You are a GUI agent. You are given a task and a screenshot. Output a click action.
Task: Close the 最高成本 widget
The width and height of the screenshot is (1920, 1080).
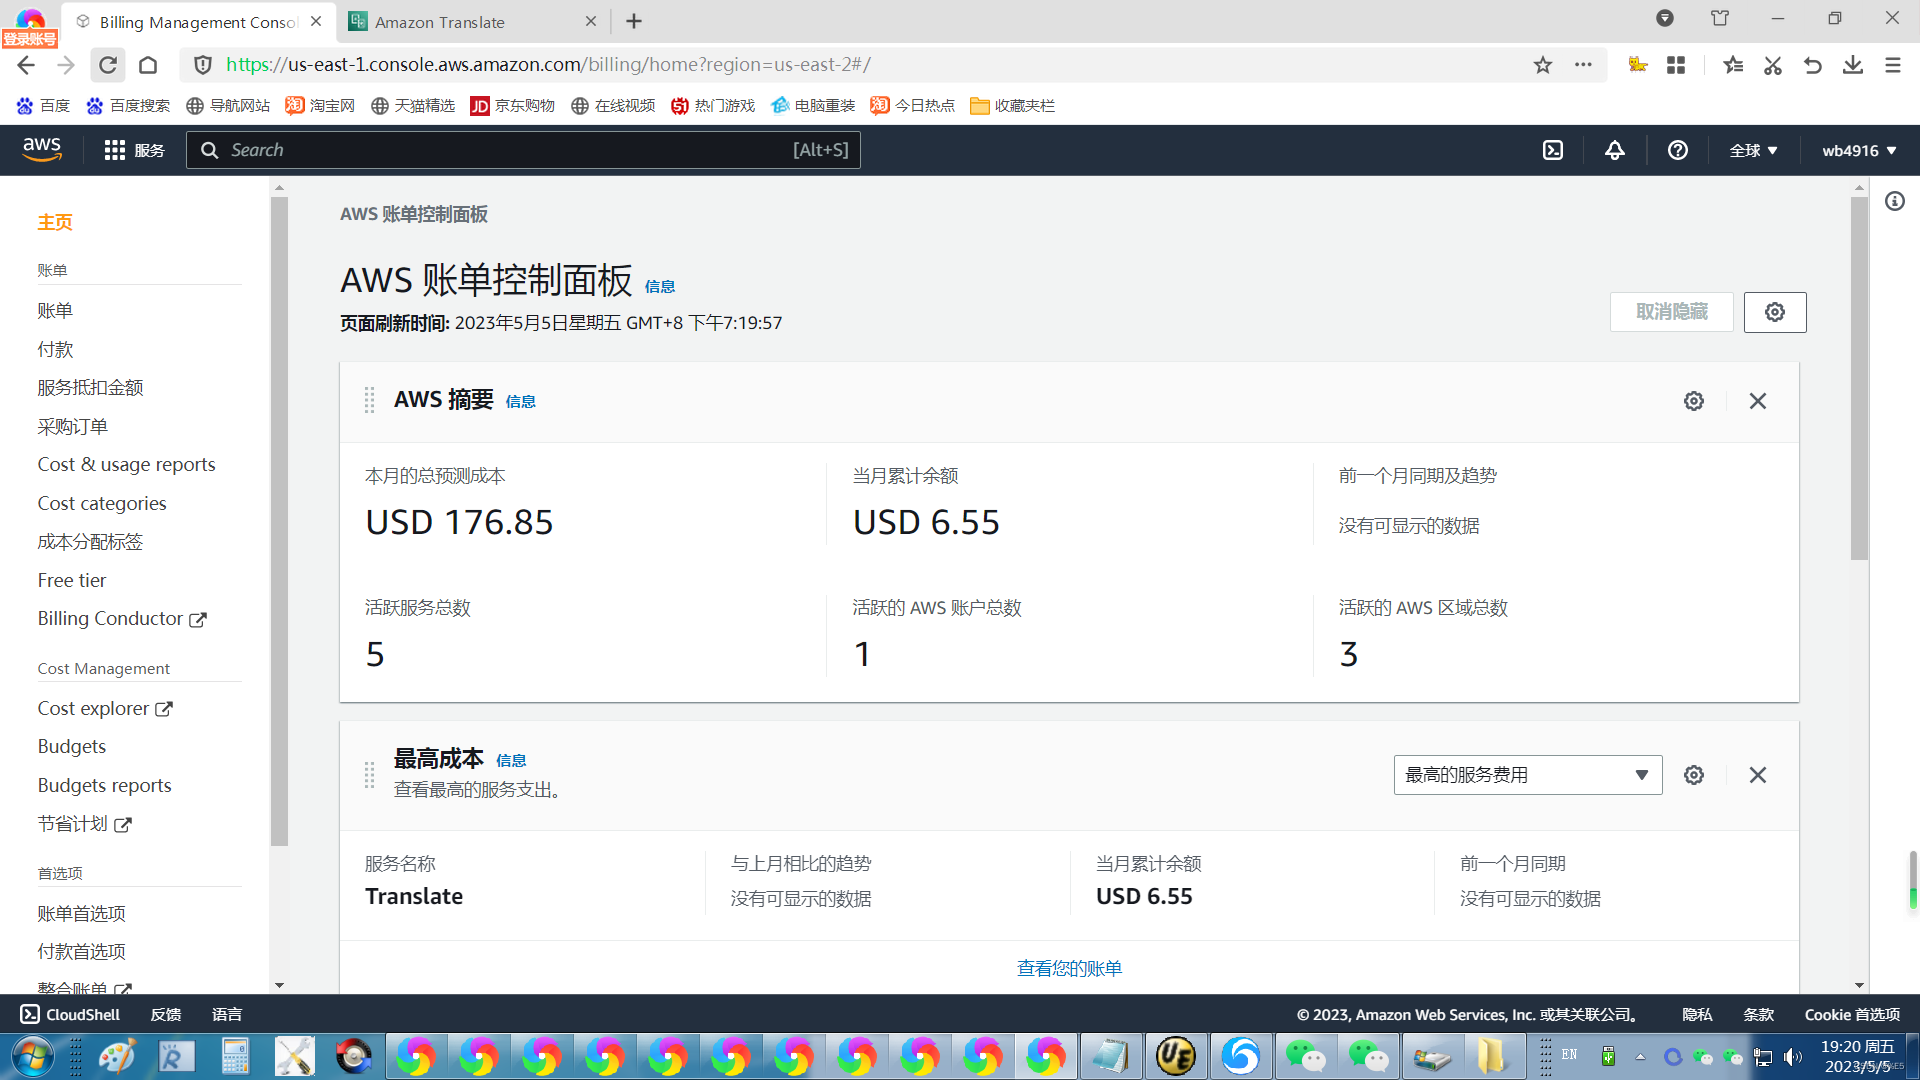coord(1757,775)
